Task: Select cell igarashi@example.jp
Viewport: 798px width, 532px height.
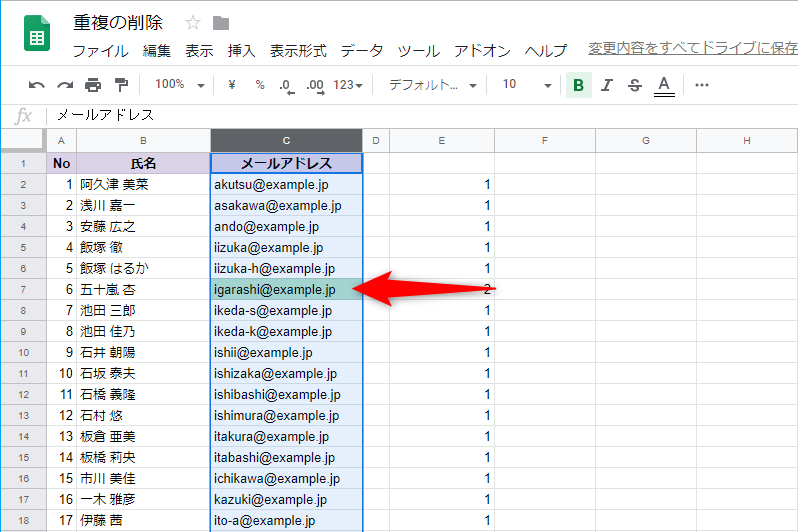Action: coord(287,290)
